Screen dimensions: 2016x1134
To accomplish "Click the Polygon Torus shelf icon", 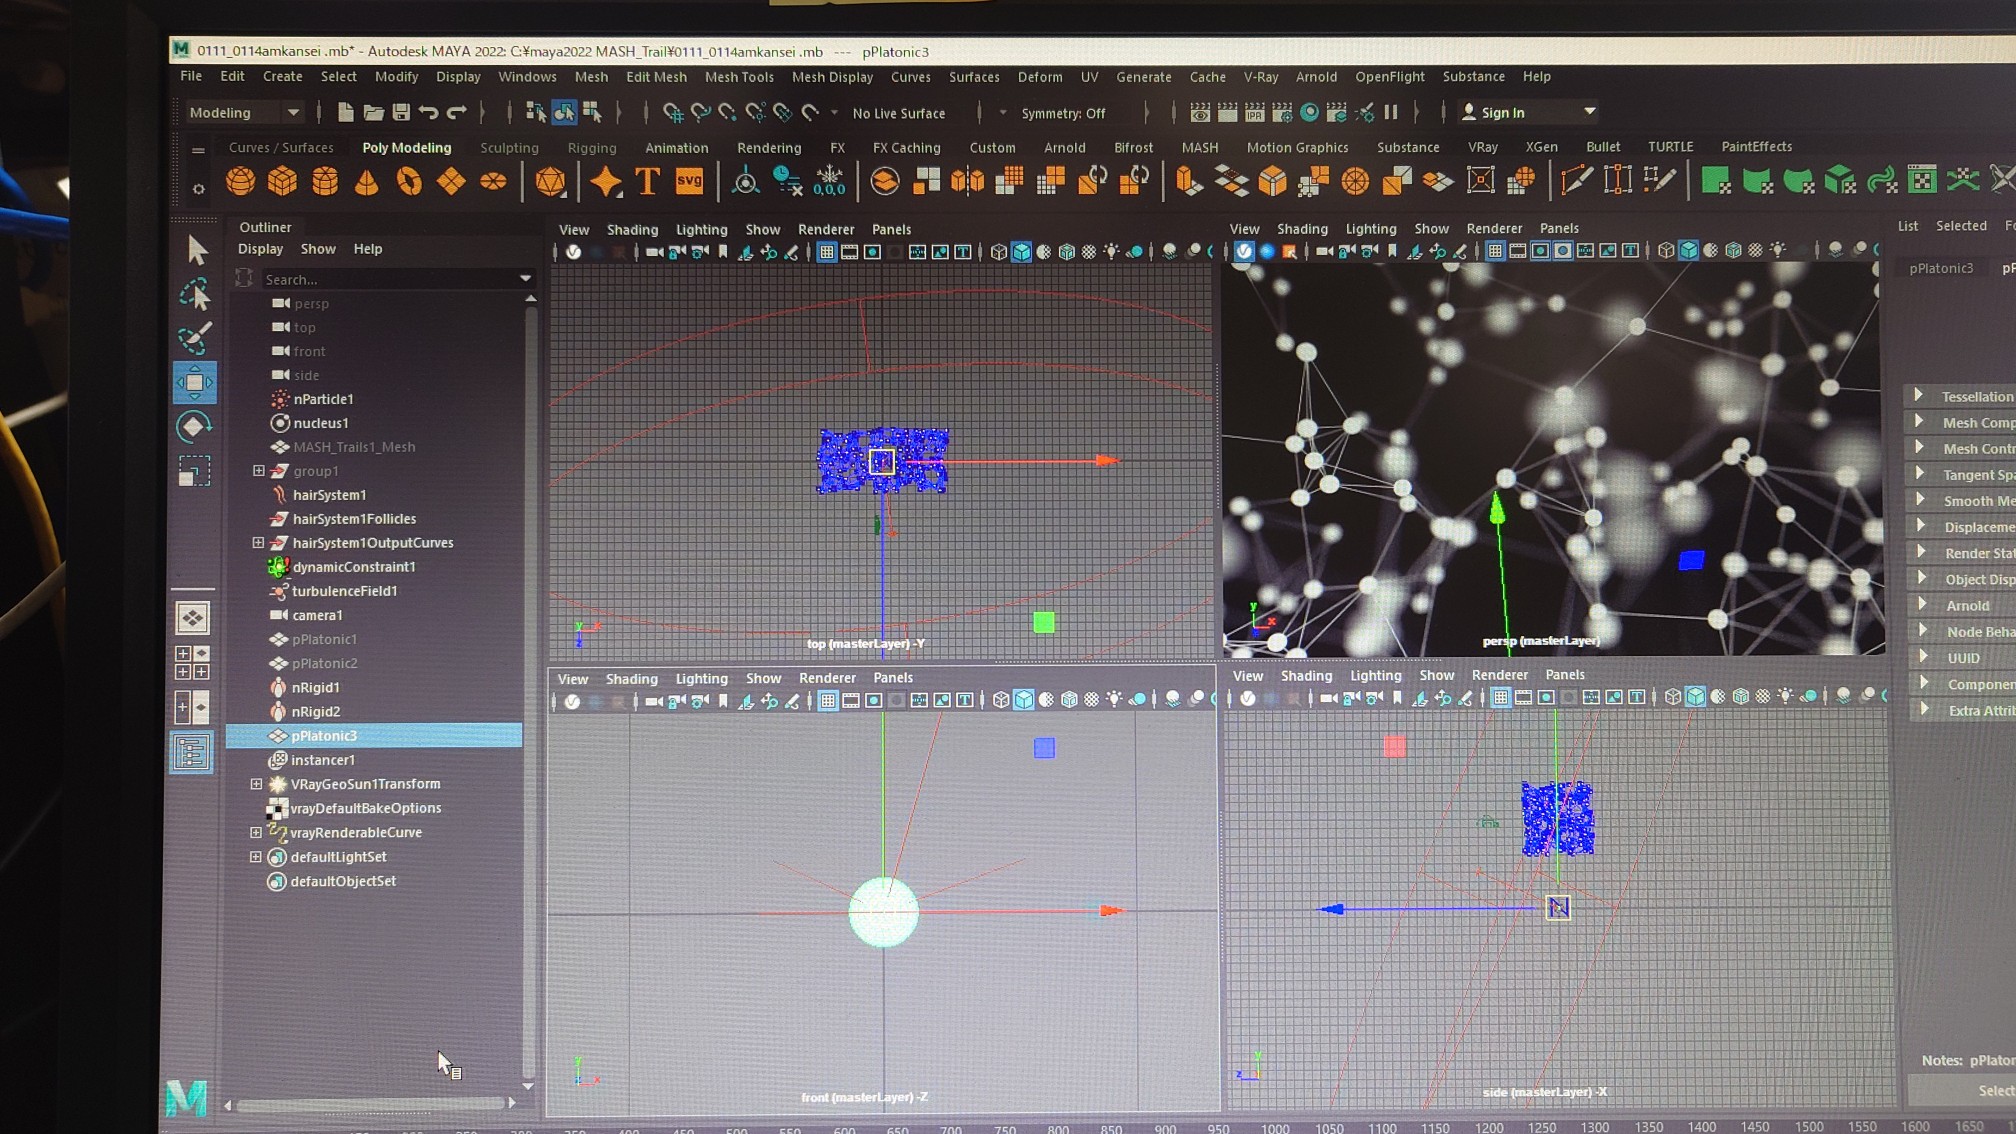I will coord(409,181).
